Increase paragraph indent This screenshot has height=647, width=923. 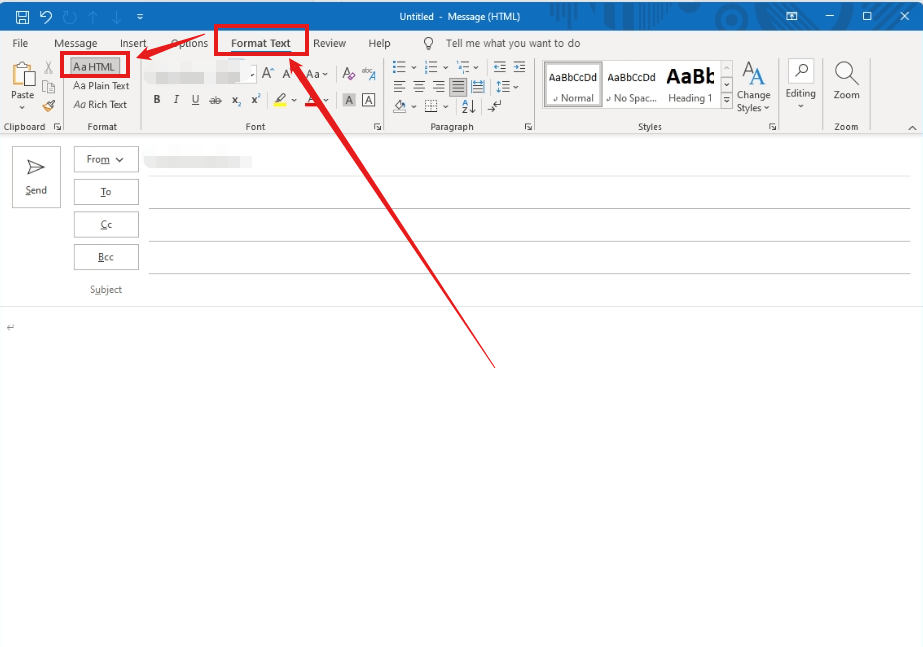(x=519, y=67)
